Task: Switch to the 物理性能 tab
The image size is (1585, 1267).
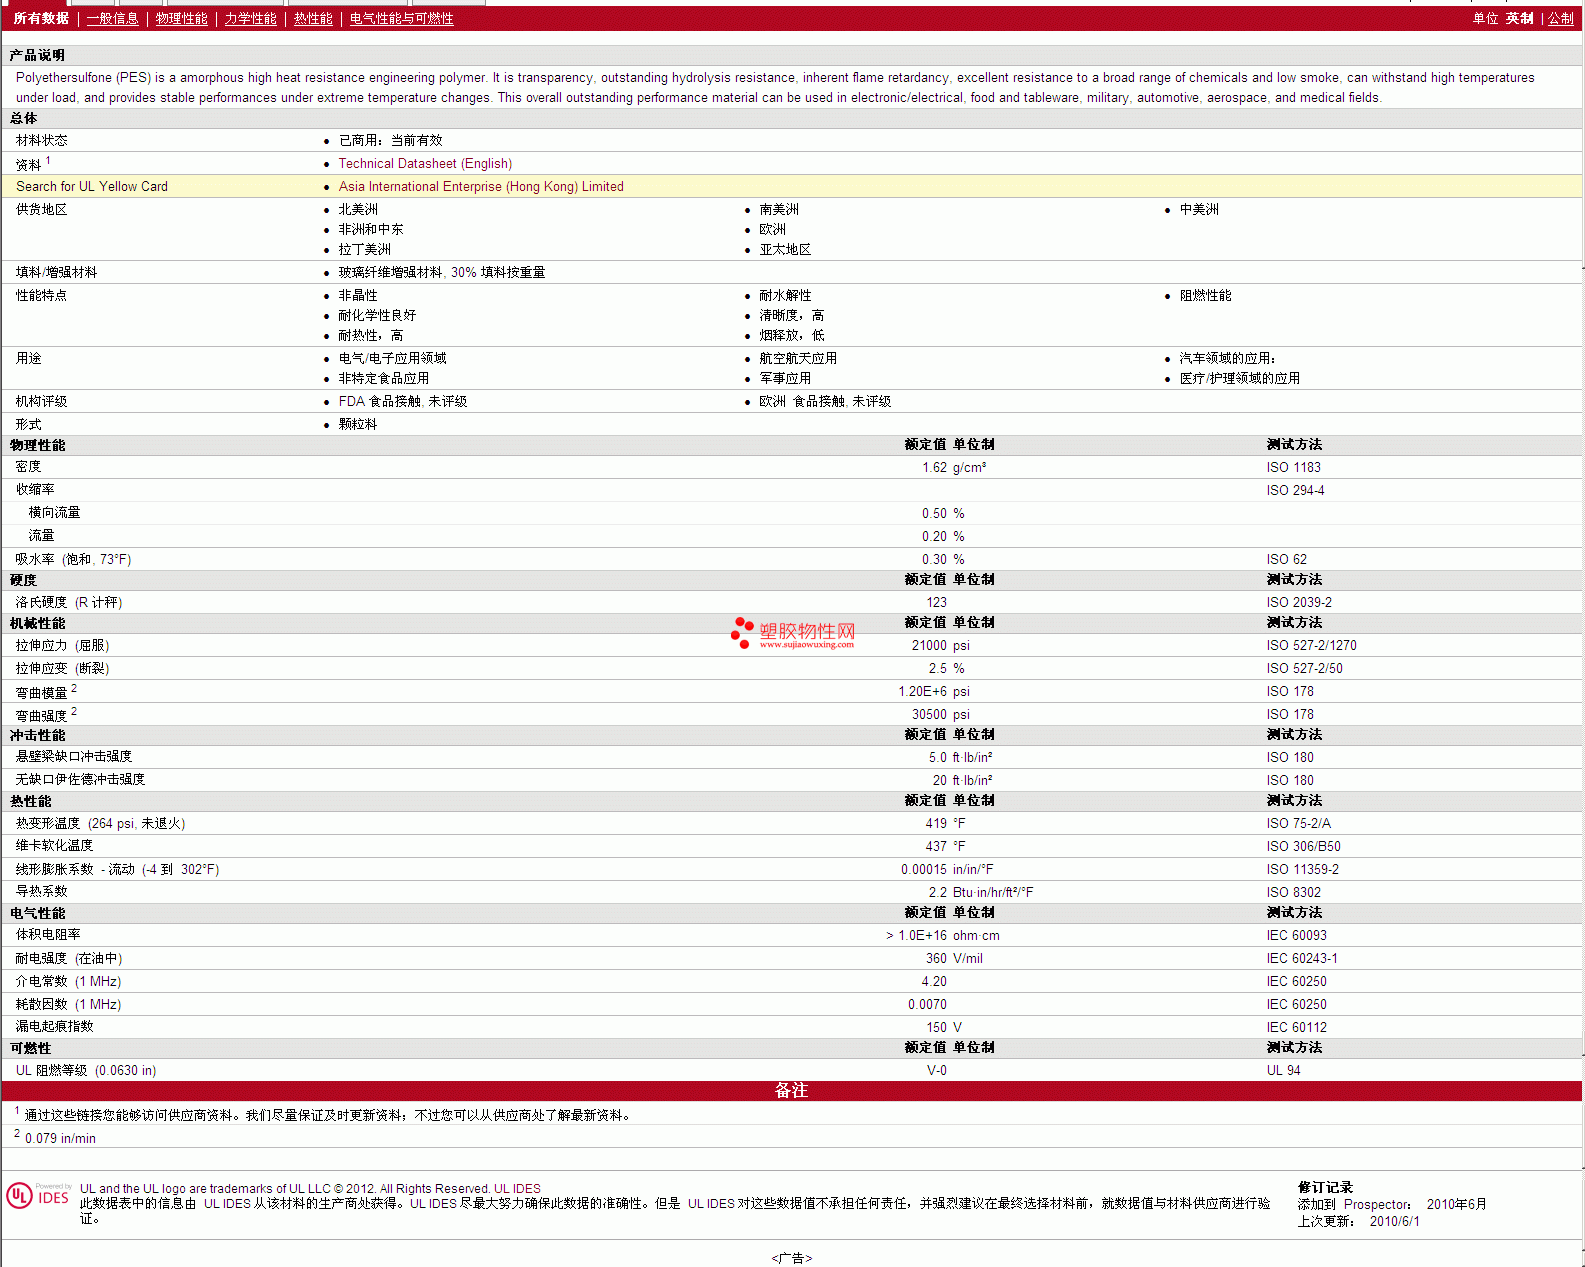Action: pyautogui.click(x=181, y=19)
